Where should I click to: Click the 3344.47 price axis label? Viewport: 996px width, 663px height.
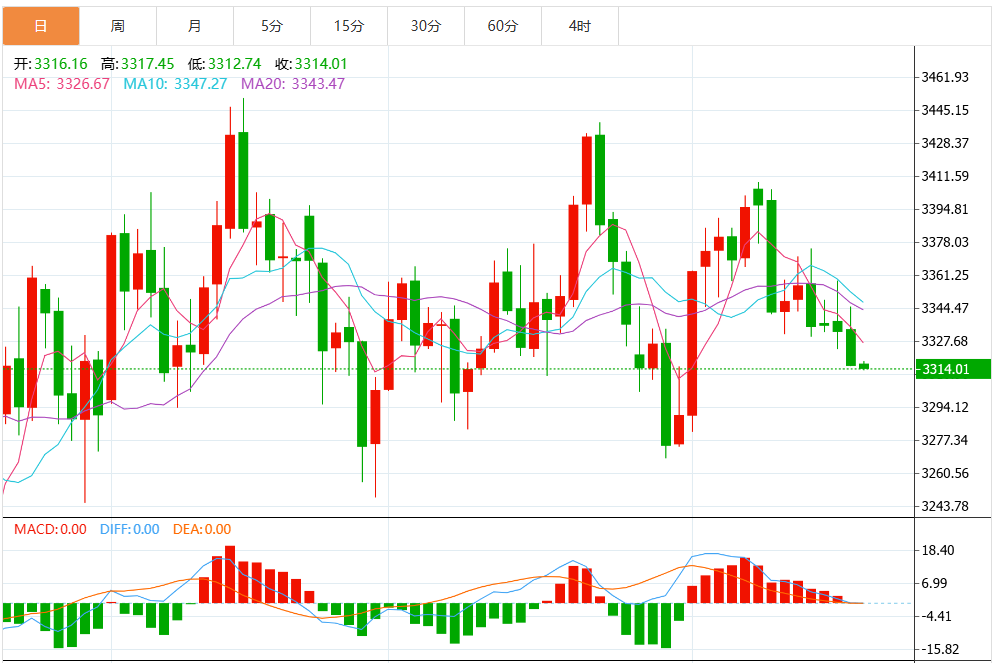click(945, 309)
